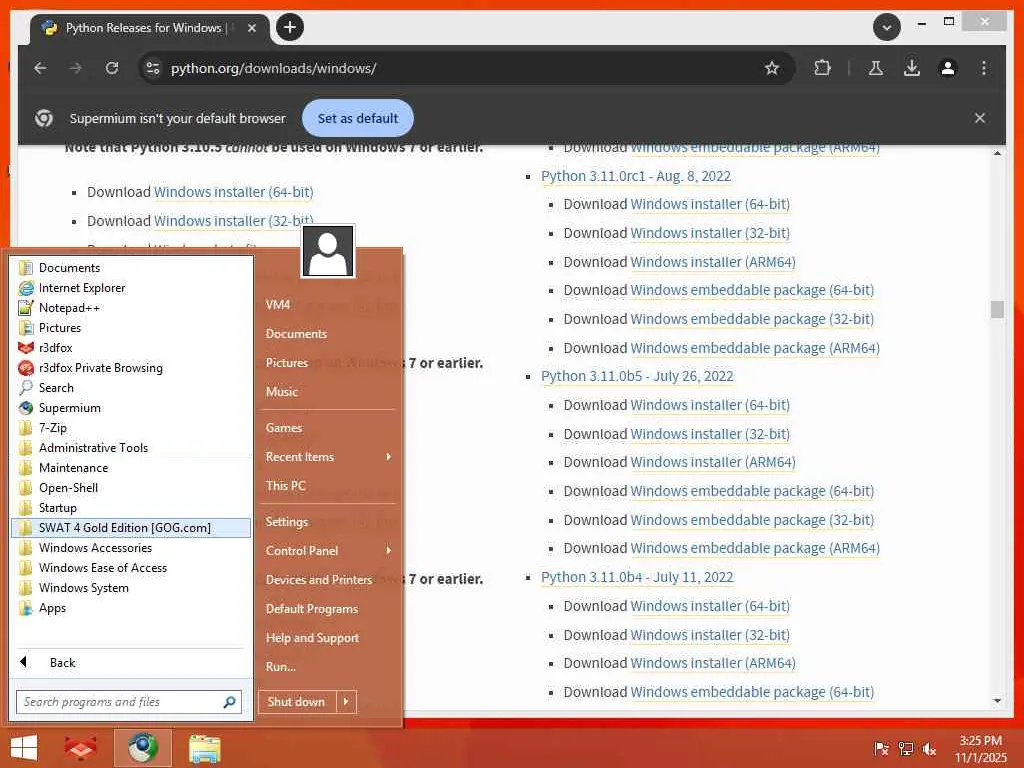Image resolution: width=1024 pixels, height=768 pixels.
Task: Download 3.11.0b5 Windows embeddable package (32-bit)
Action: click(752, 520)
